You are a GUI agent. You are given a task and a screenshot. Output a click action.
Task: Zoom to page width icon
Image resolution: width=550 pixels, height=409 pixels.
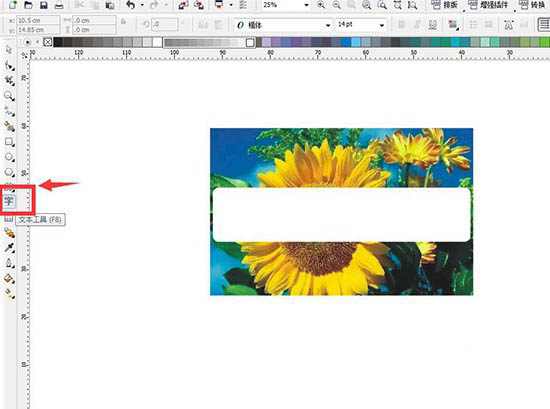point(398,5)
